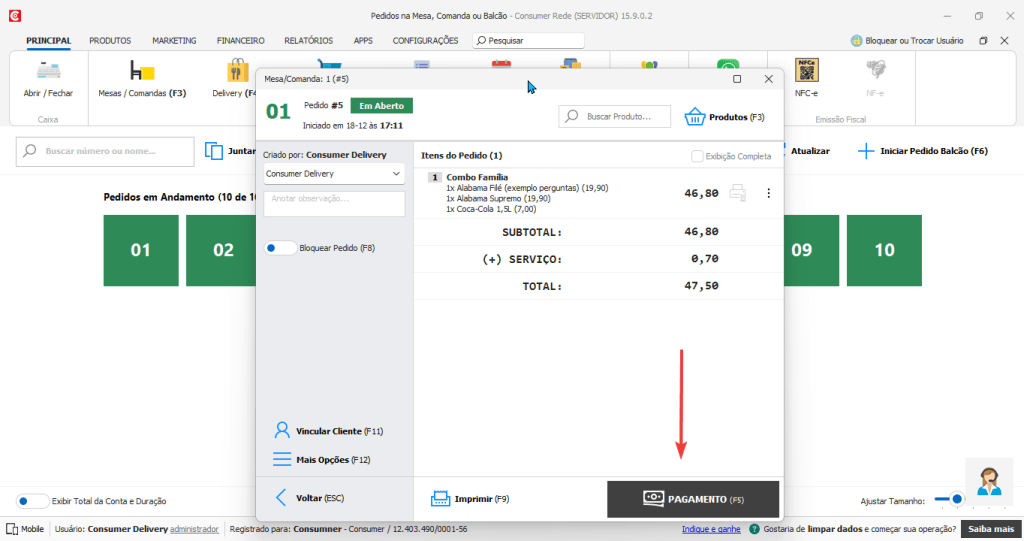The width and height of the screenshot is (1024, 541).
Task: Open the RELATÓRIOS tab
Action: 308,41
